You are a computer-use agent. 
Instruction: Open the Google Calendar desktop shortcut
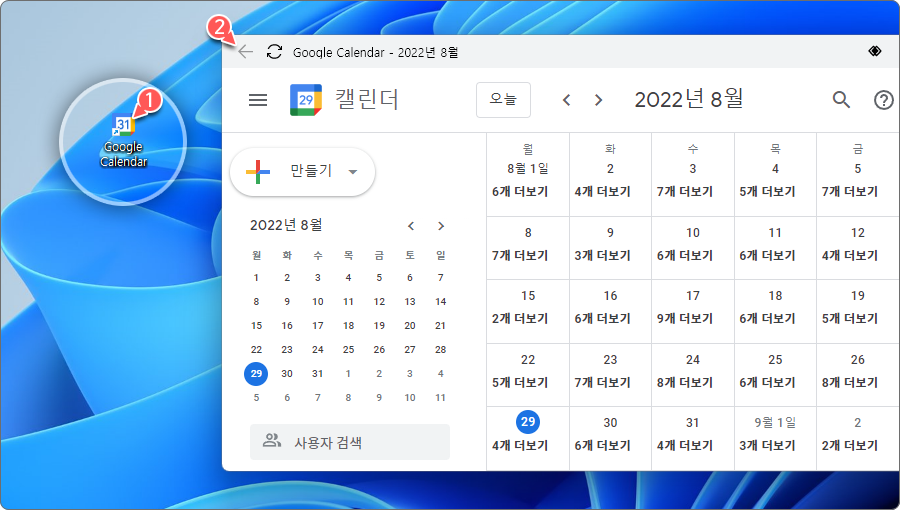pyautogui.click(x=123, y=141)
